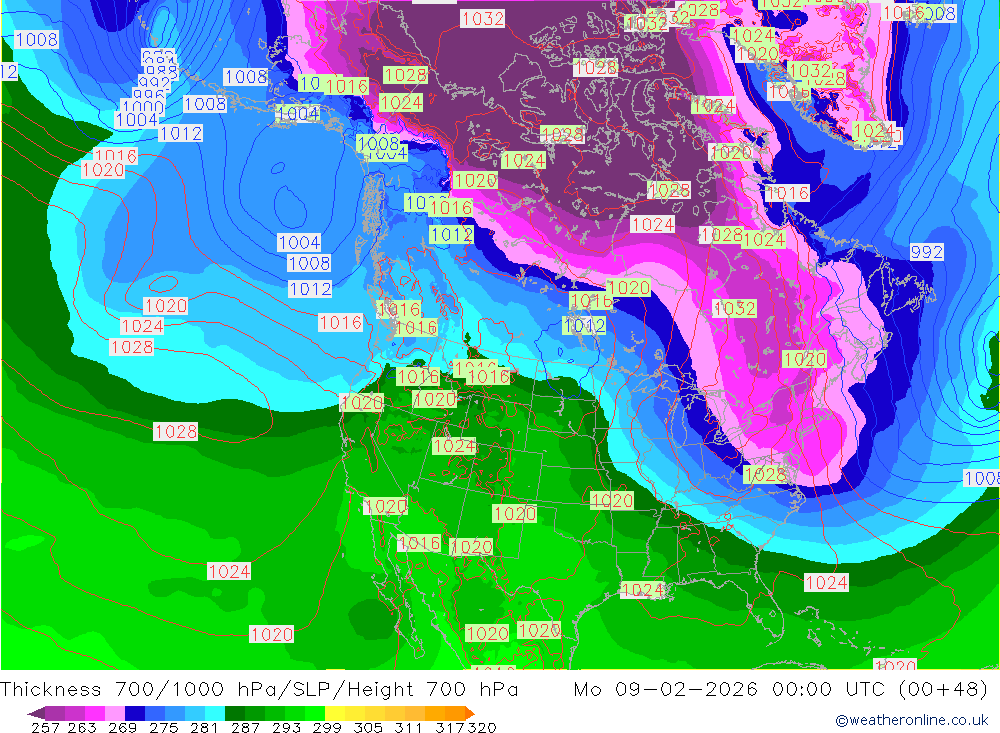Click the 1016 label over Baja California
This screenshot has height=733, width=1000.
(x=419, y=543)
